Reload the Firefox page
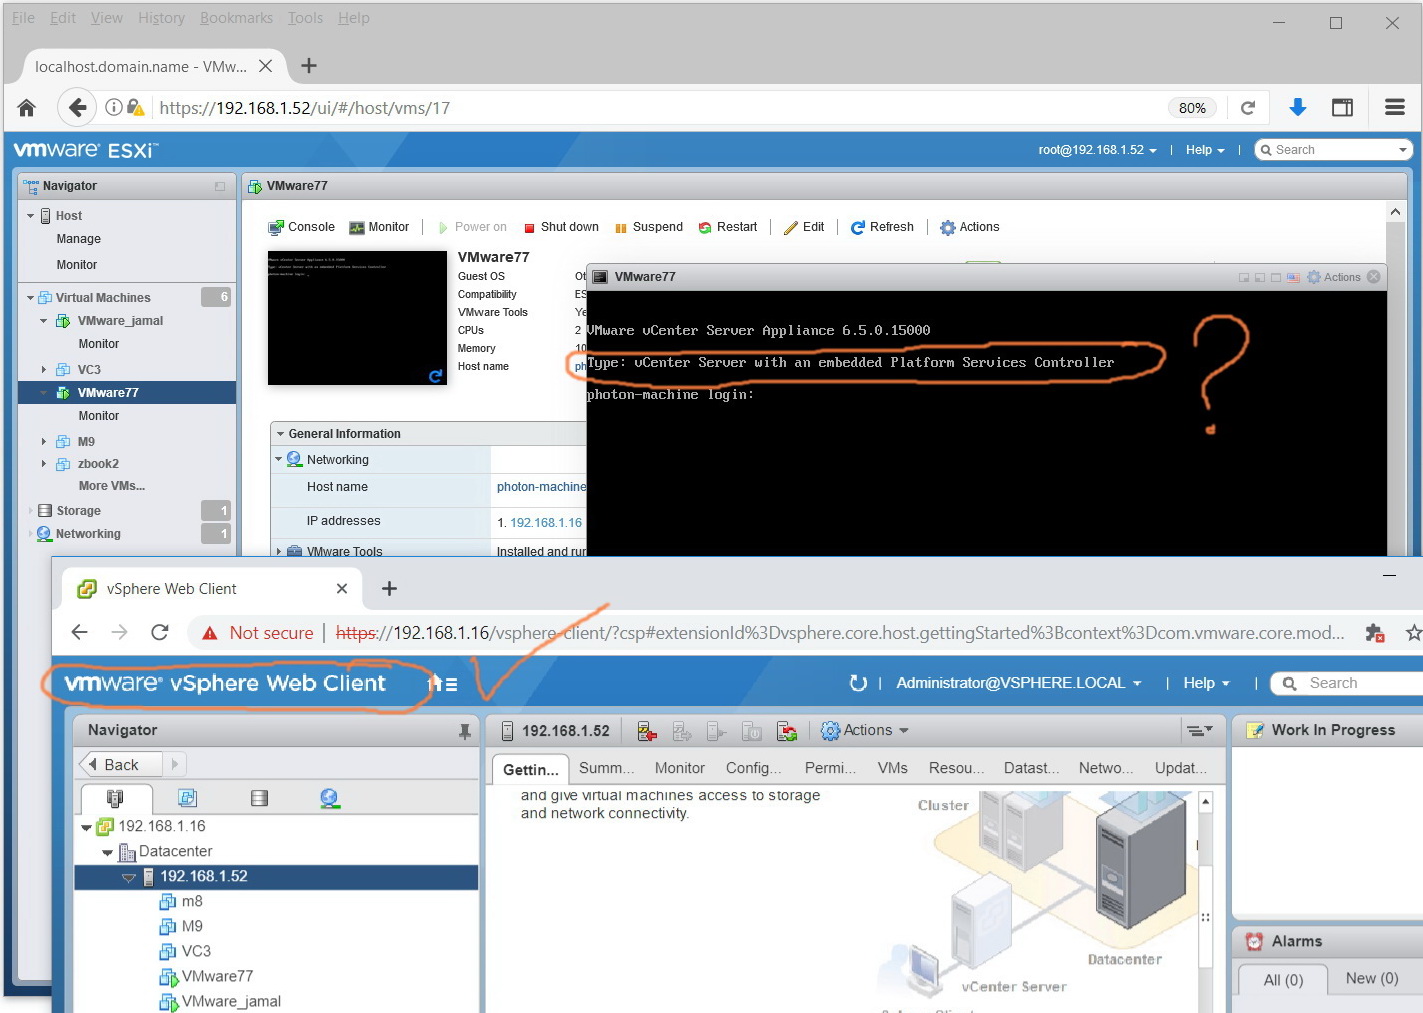Screen dimensions: 1423x1013 coord(1248,108)
